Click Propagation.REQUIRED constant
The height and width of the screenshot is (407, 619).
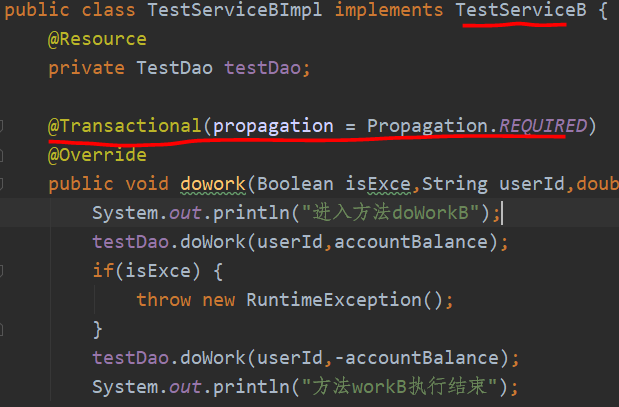click(x=477, y=126)
